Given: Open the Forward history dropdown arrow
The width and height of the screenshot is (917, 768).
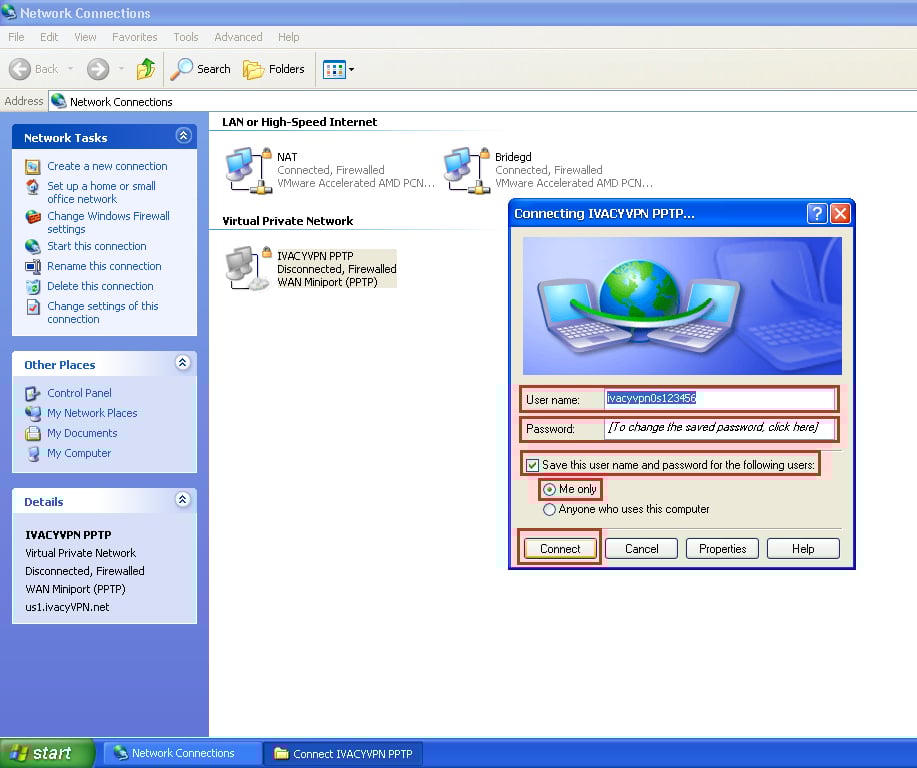Looking at the screenshot, I should click(x=121, y=69).
